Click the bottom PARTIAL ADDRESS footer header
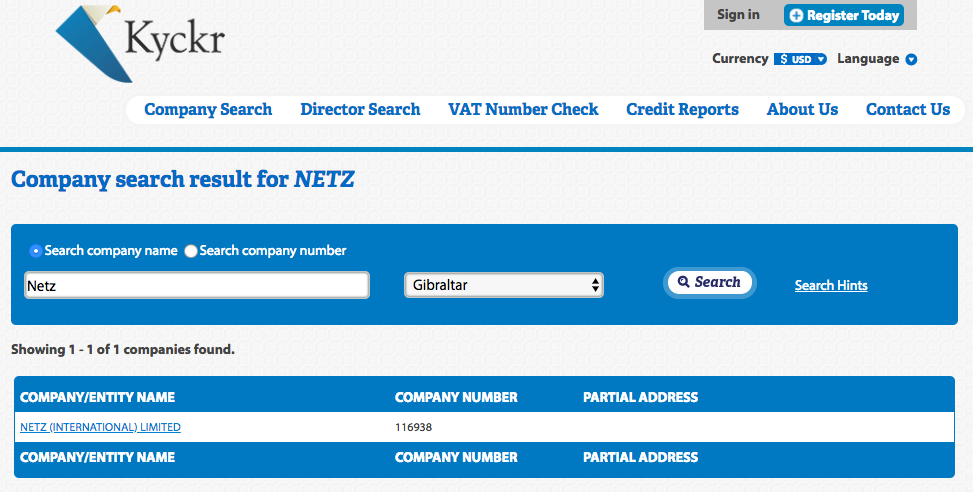This screenshot has height=492, width=973. click(640, 457)
